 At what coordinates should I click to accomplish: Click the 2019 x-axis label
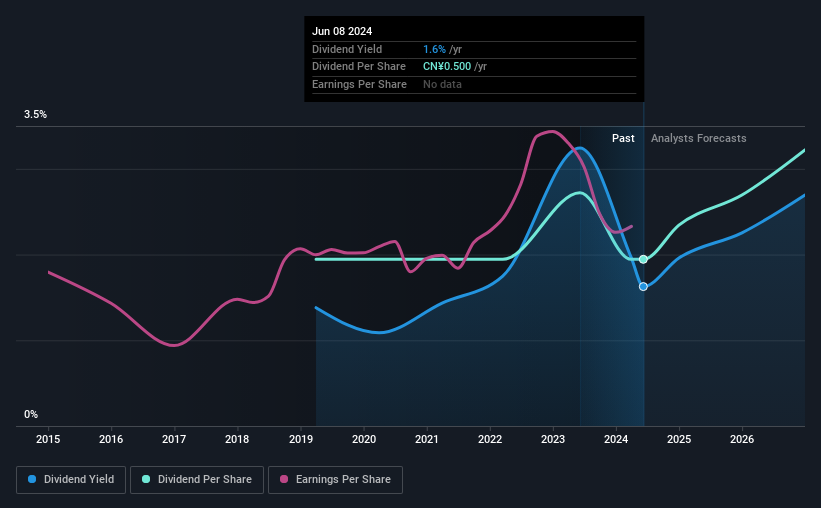(x=301, y=439)
